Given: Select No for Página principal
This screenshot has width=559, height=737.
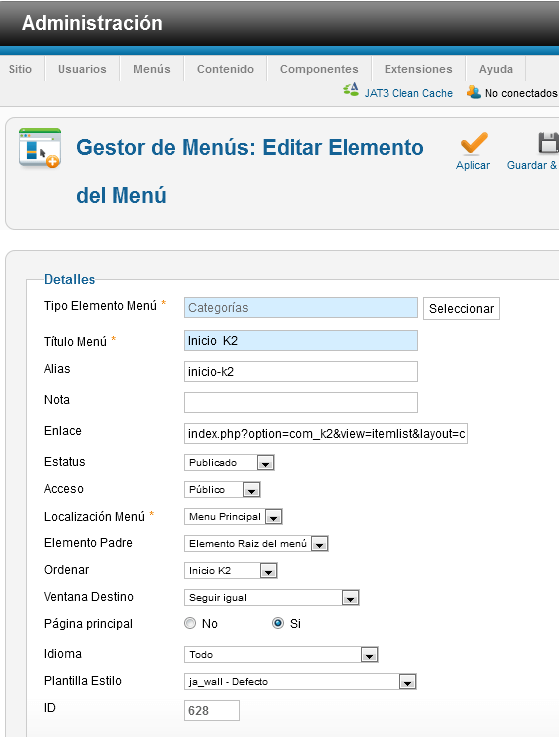Looking at the screenshot, I should click(190, 623).
